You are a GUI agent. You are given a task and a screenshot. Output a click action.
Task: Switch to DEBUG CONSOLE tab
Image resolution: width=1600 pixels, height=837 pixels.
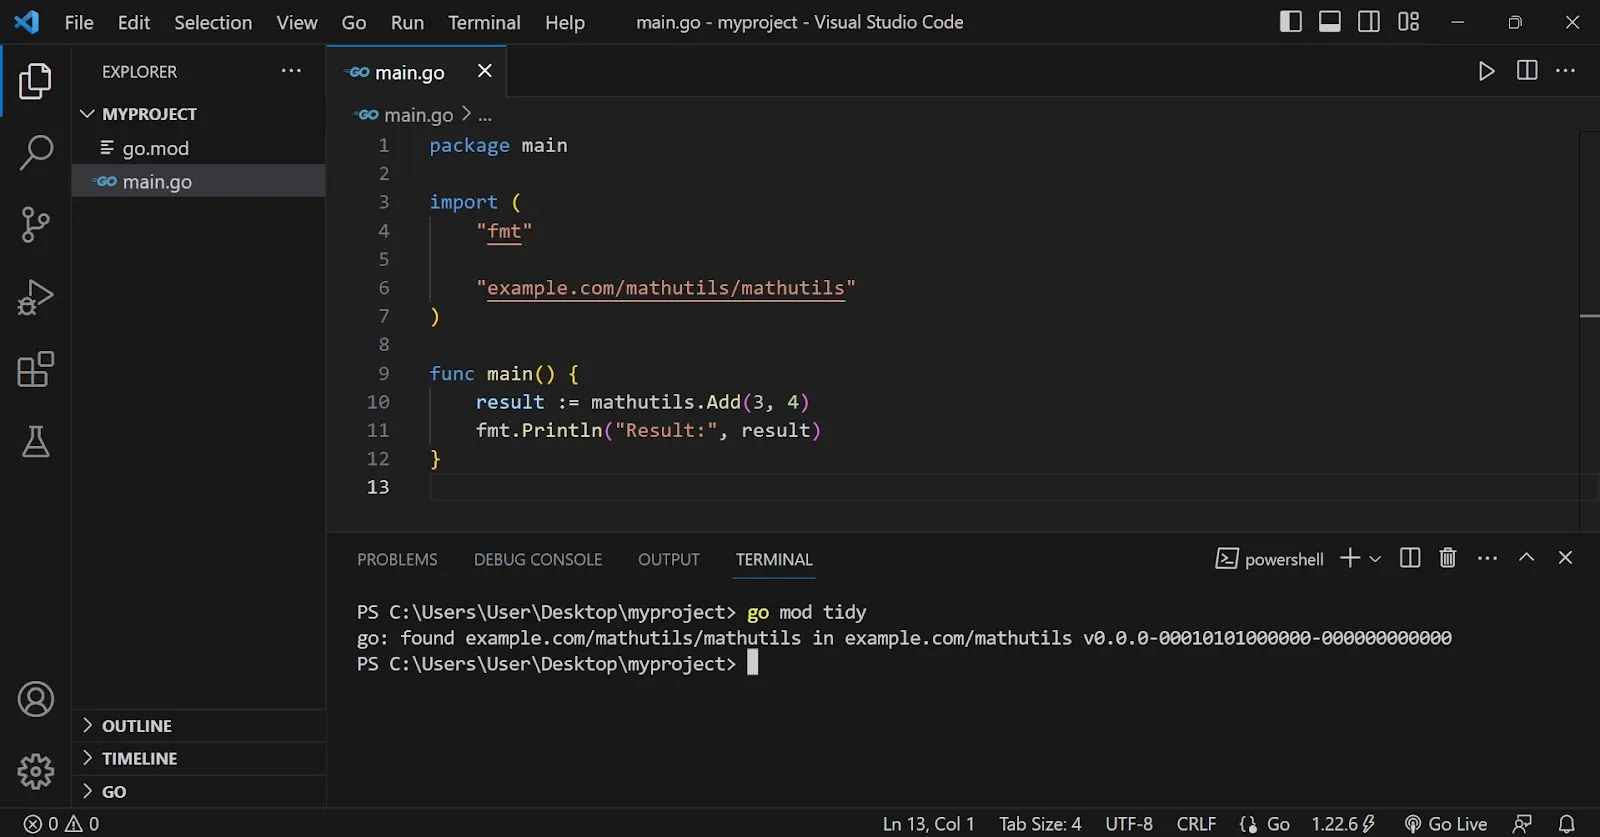click(x=538, y=559)
